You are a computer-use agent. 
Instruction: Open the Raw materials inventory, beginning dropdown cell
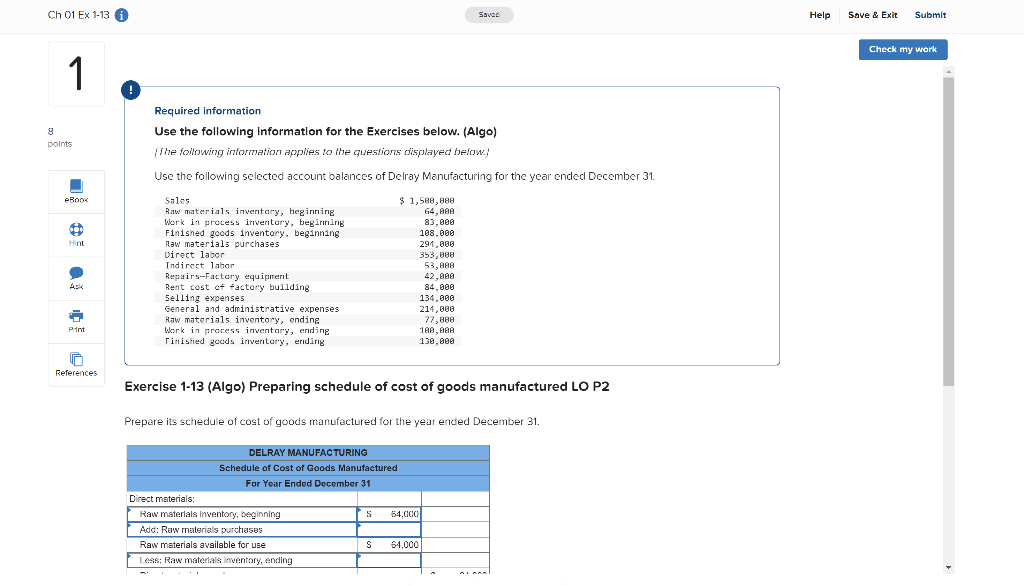[242, 514]
